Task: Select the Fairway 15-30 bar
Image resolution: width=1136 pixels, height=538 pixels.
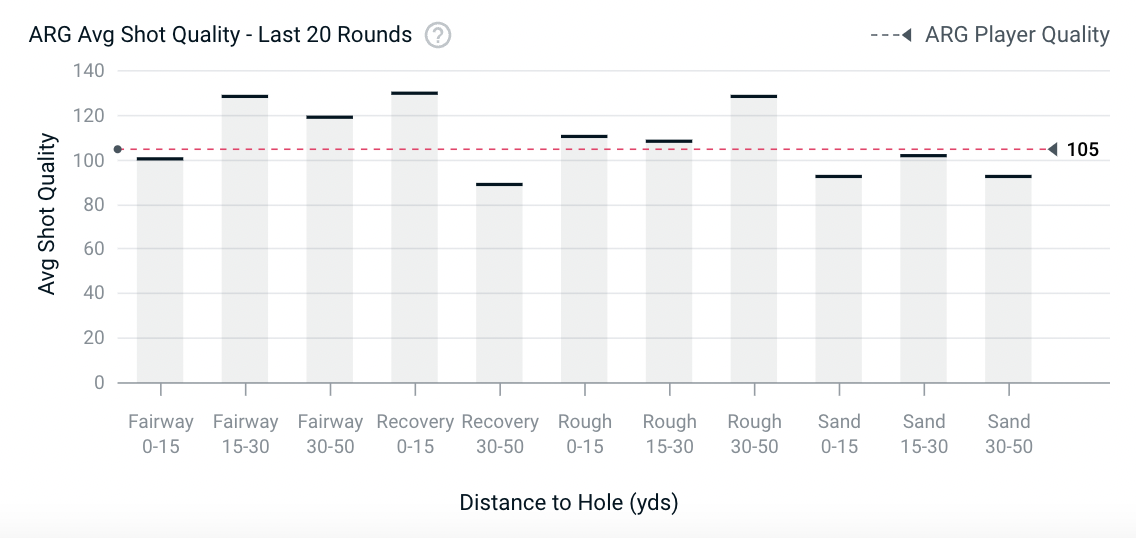Action: coord(245,240)
